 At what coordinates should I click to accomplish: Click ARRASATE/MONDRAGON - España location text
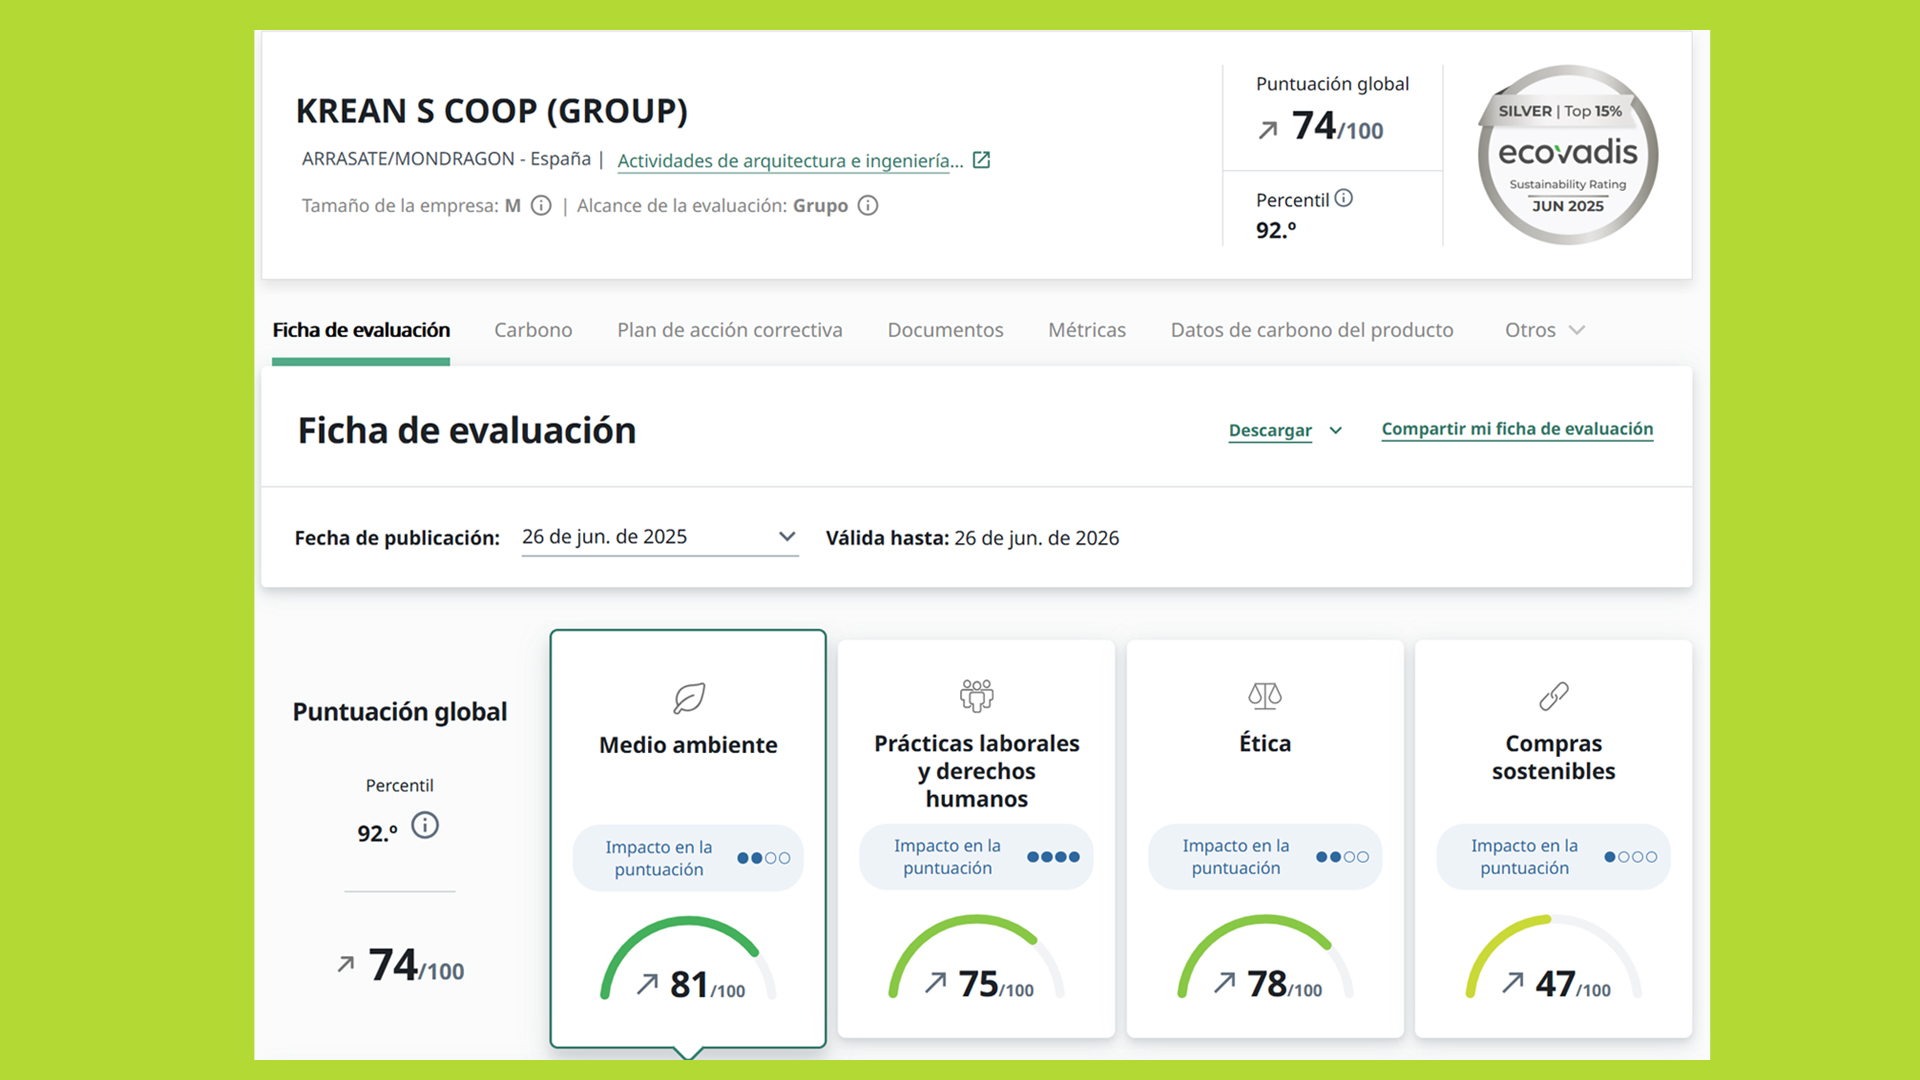pyautogui.click(x=446, y=159)
